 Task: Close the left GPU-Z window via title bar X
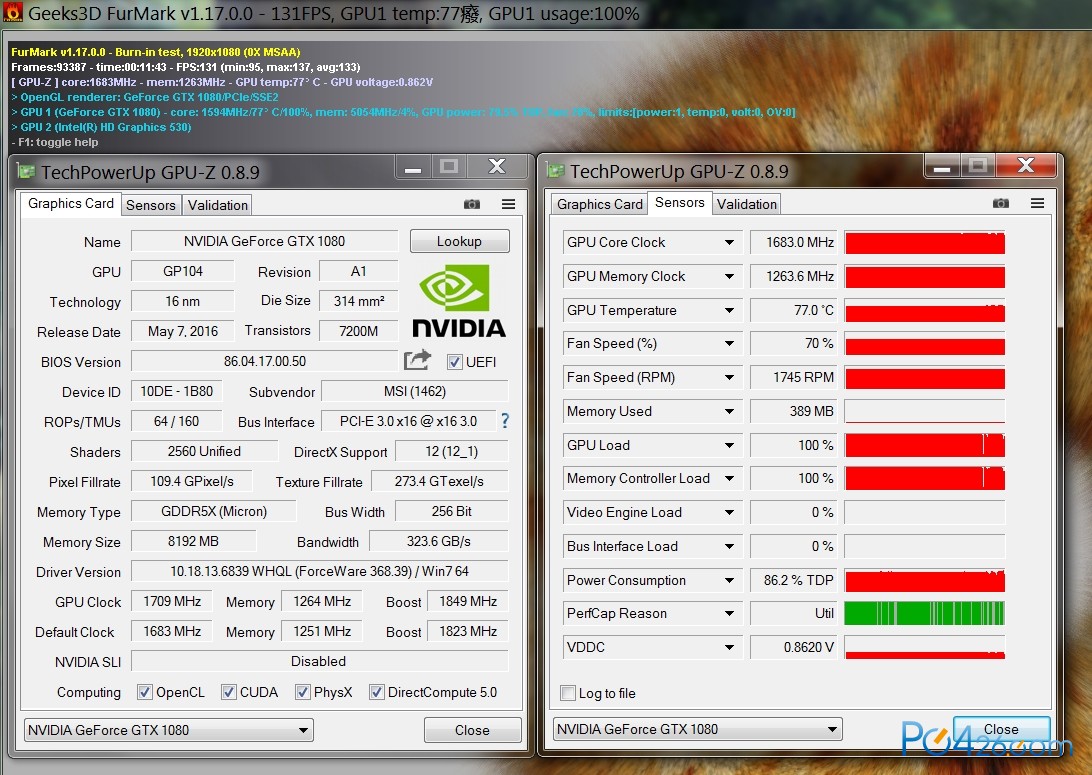pos(497,166)
